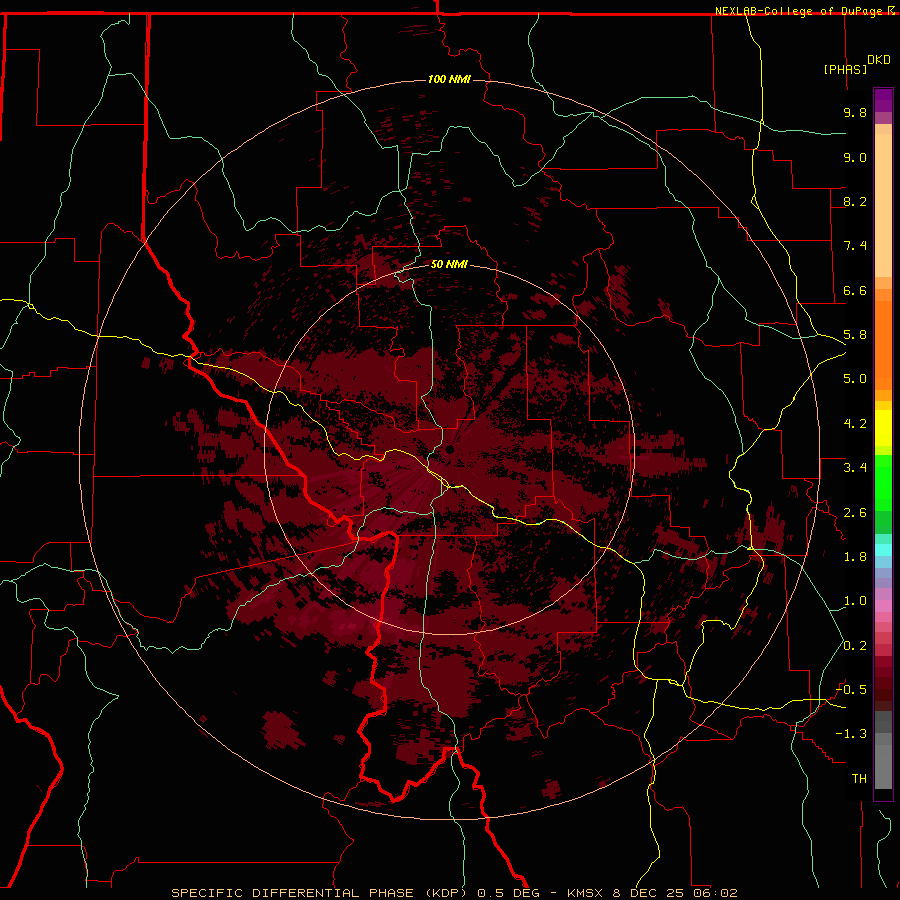The image size is (900, 900).
Task: Select the 50 NMI range ring label
Action: (449, 264)
